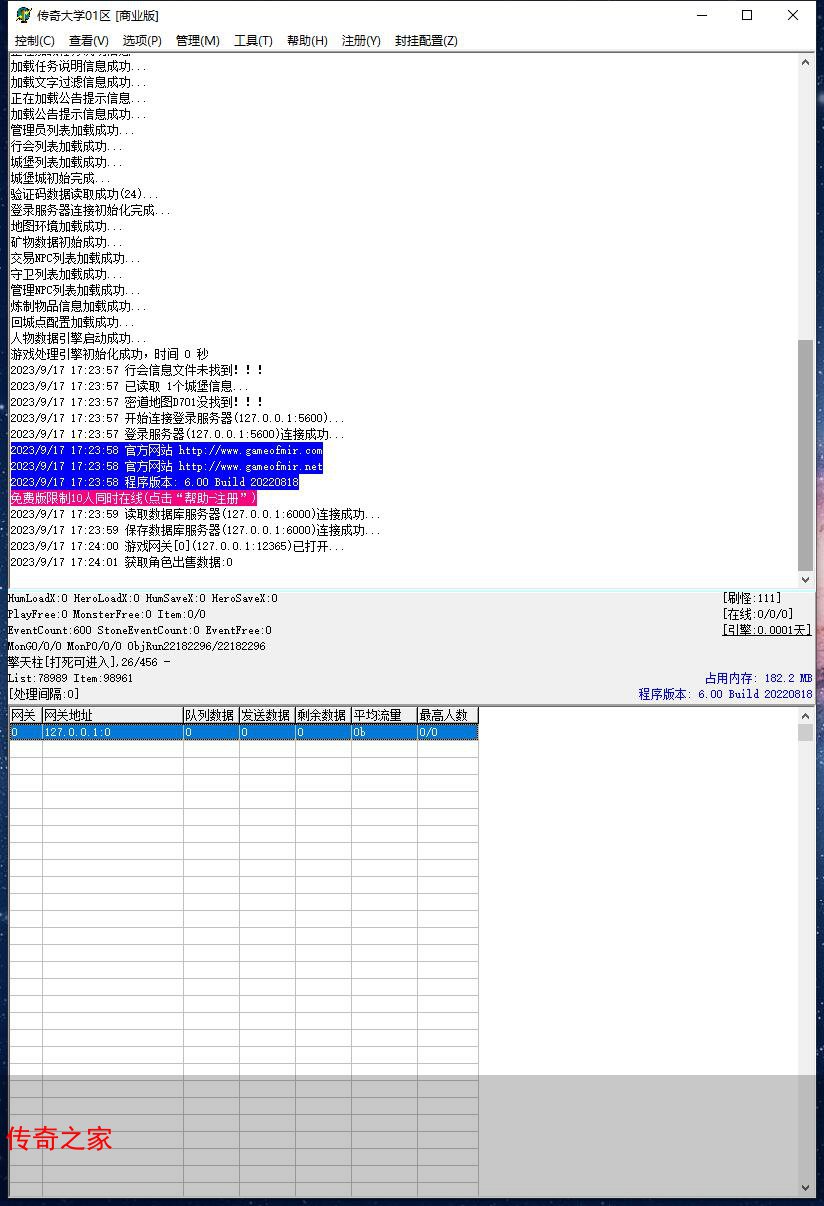Open the 工具(T) menu
The width and height of the screenshot is (824, 1206).
coord(253,41)
